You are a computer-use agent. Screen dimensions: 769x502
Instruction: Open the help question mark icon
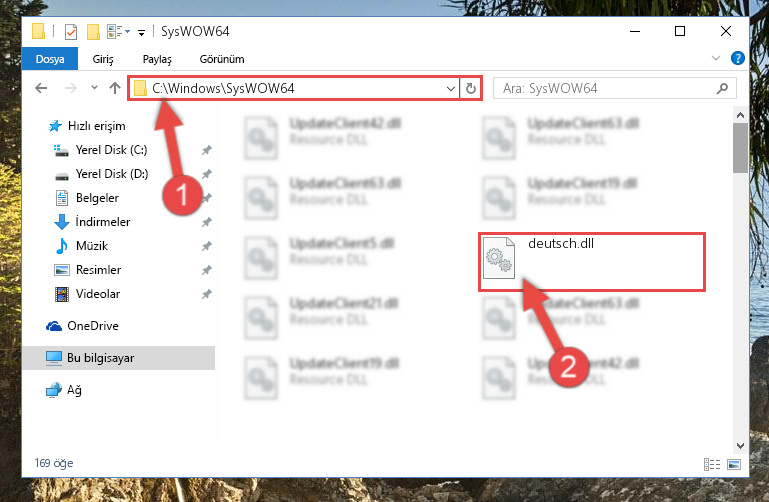tap(737, 58)
